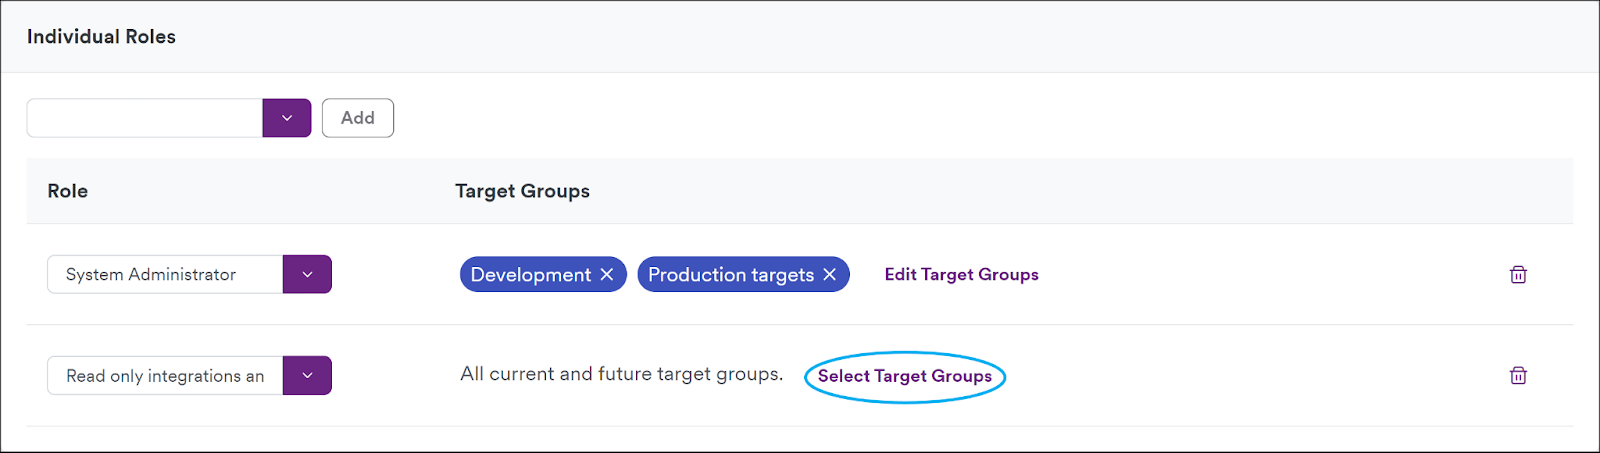Remove the Development target group chip

[x=607, y=274]
